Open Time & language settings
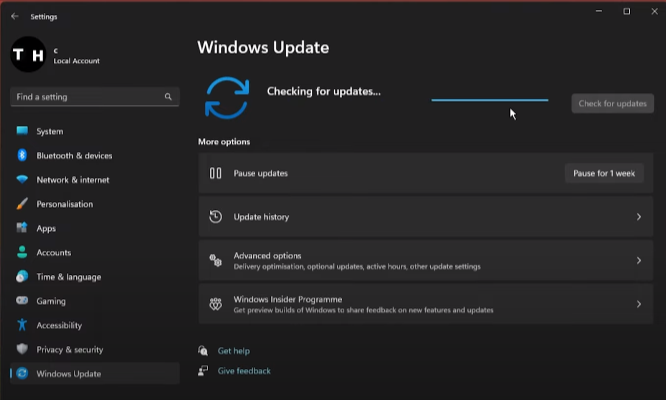666x400 pixels. pos(95,277)
